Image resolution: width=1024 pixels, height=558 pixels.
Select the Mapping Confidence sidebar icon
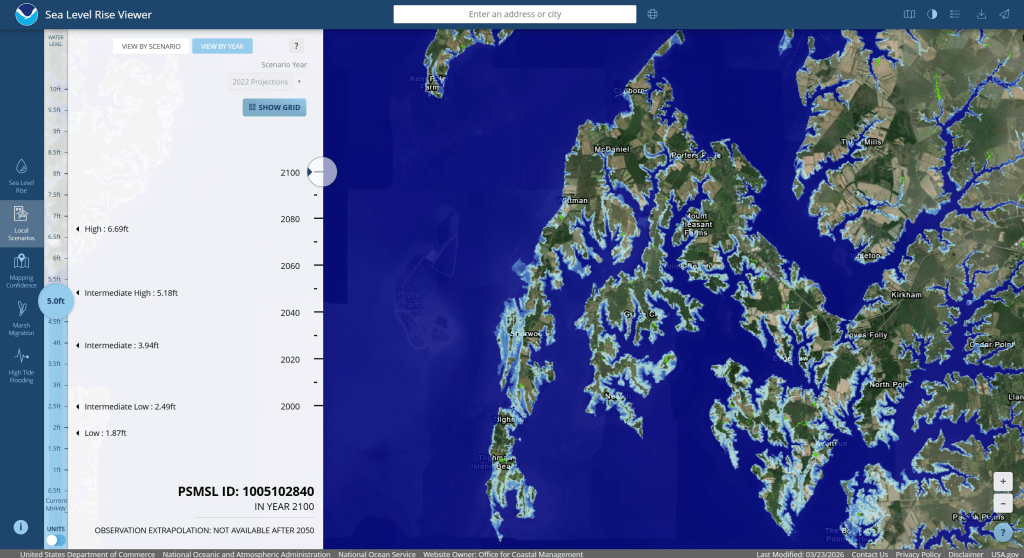tap(21, 268)
